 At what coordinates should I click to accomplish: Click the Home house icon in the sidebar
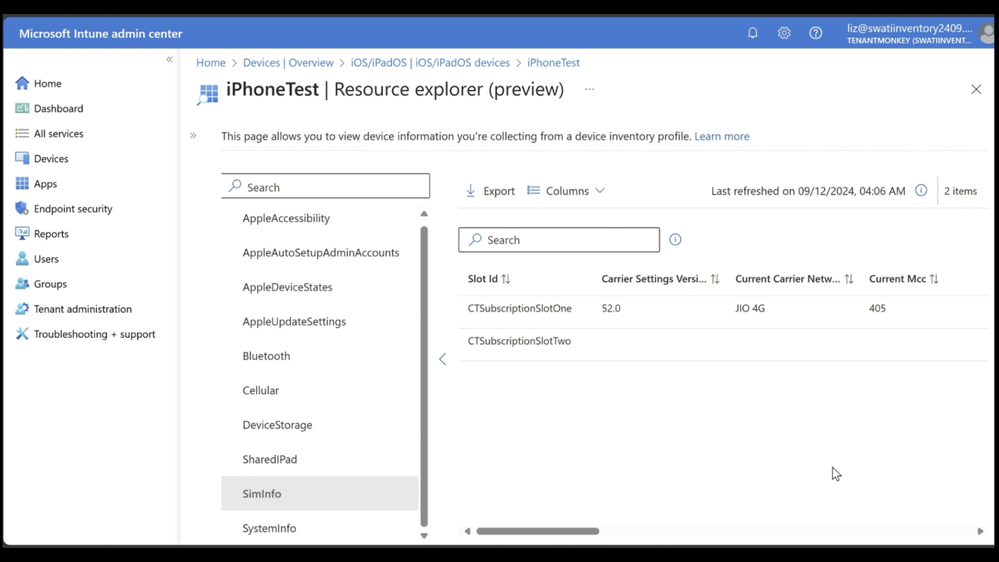[x=22, y=83]
